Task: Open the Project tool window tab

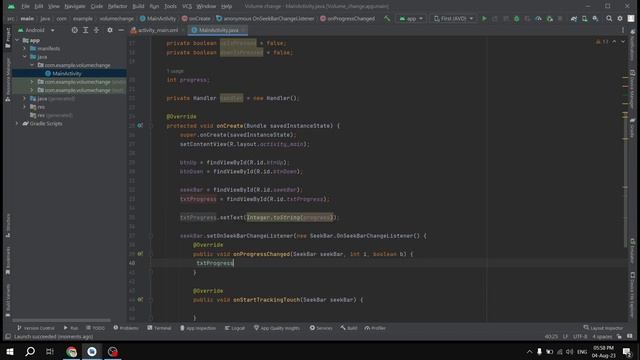Action: click(x=8, y=38)
